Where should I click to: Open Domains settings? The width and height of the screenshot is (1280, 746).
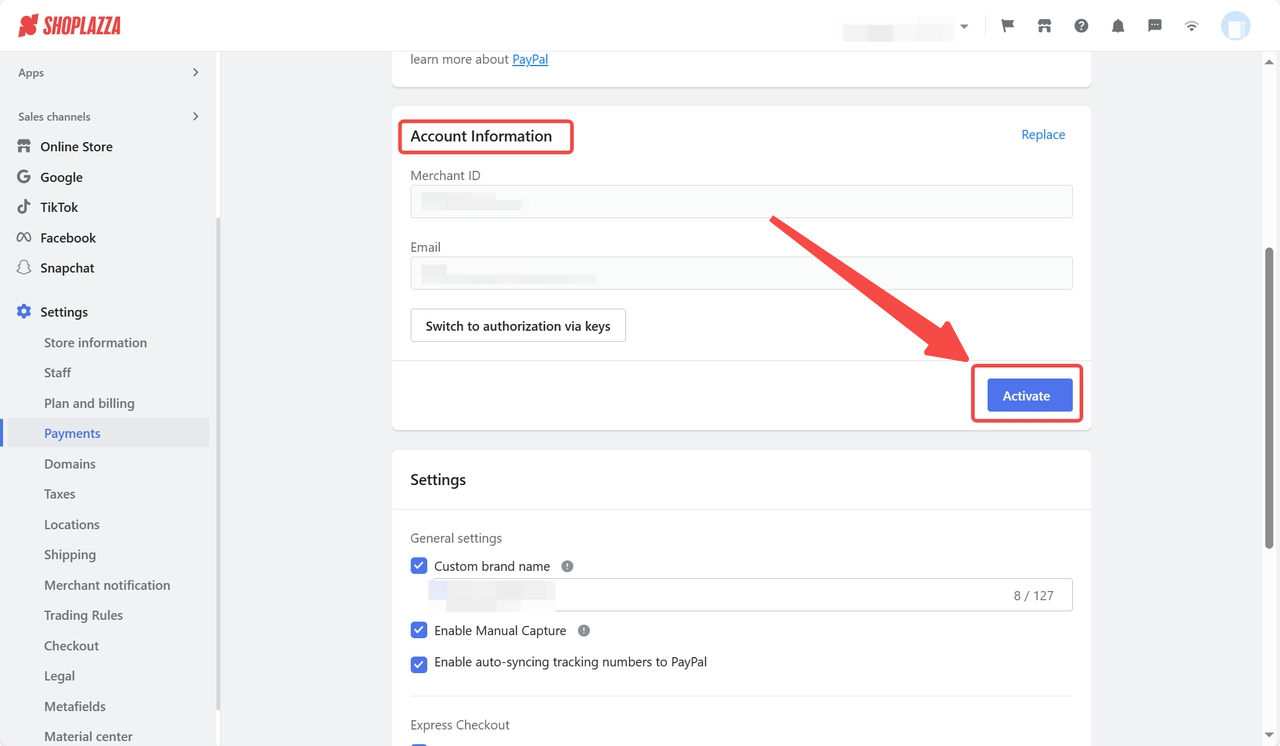[x=70, y=464]
